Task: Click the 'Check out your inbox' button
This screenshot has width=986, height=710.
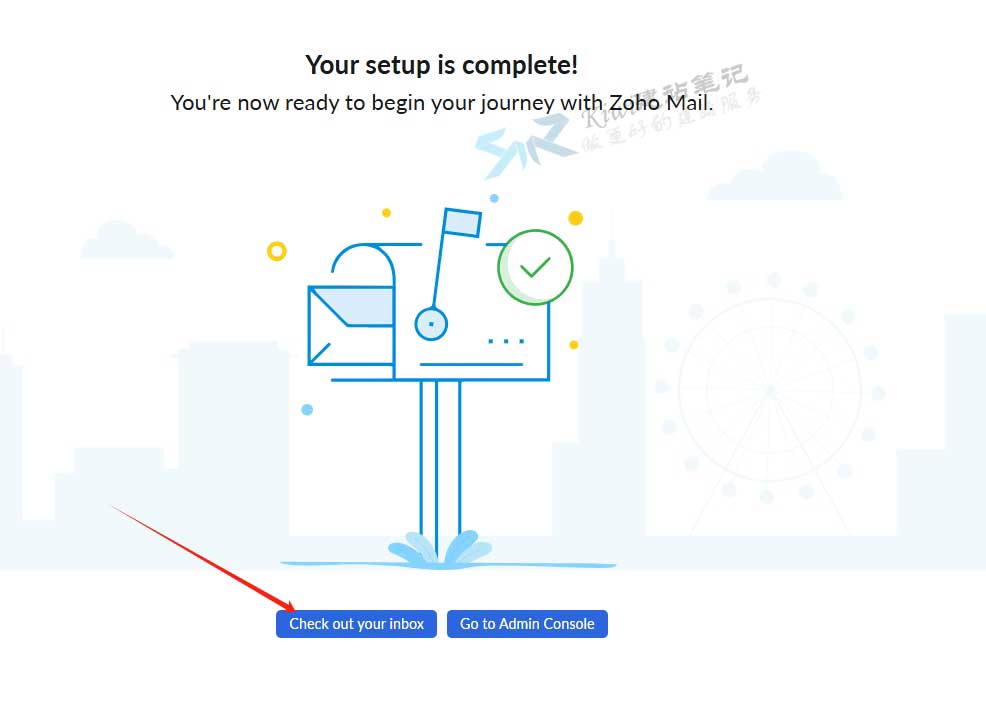Action: coord(356,624)
